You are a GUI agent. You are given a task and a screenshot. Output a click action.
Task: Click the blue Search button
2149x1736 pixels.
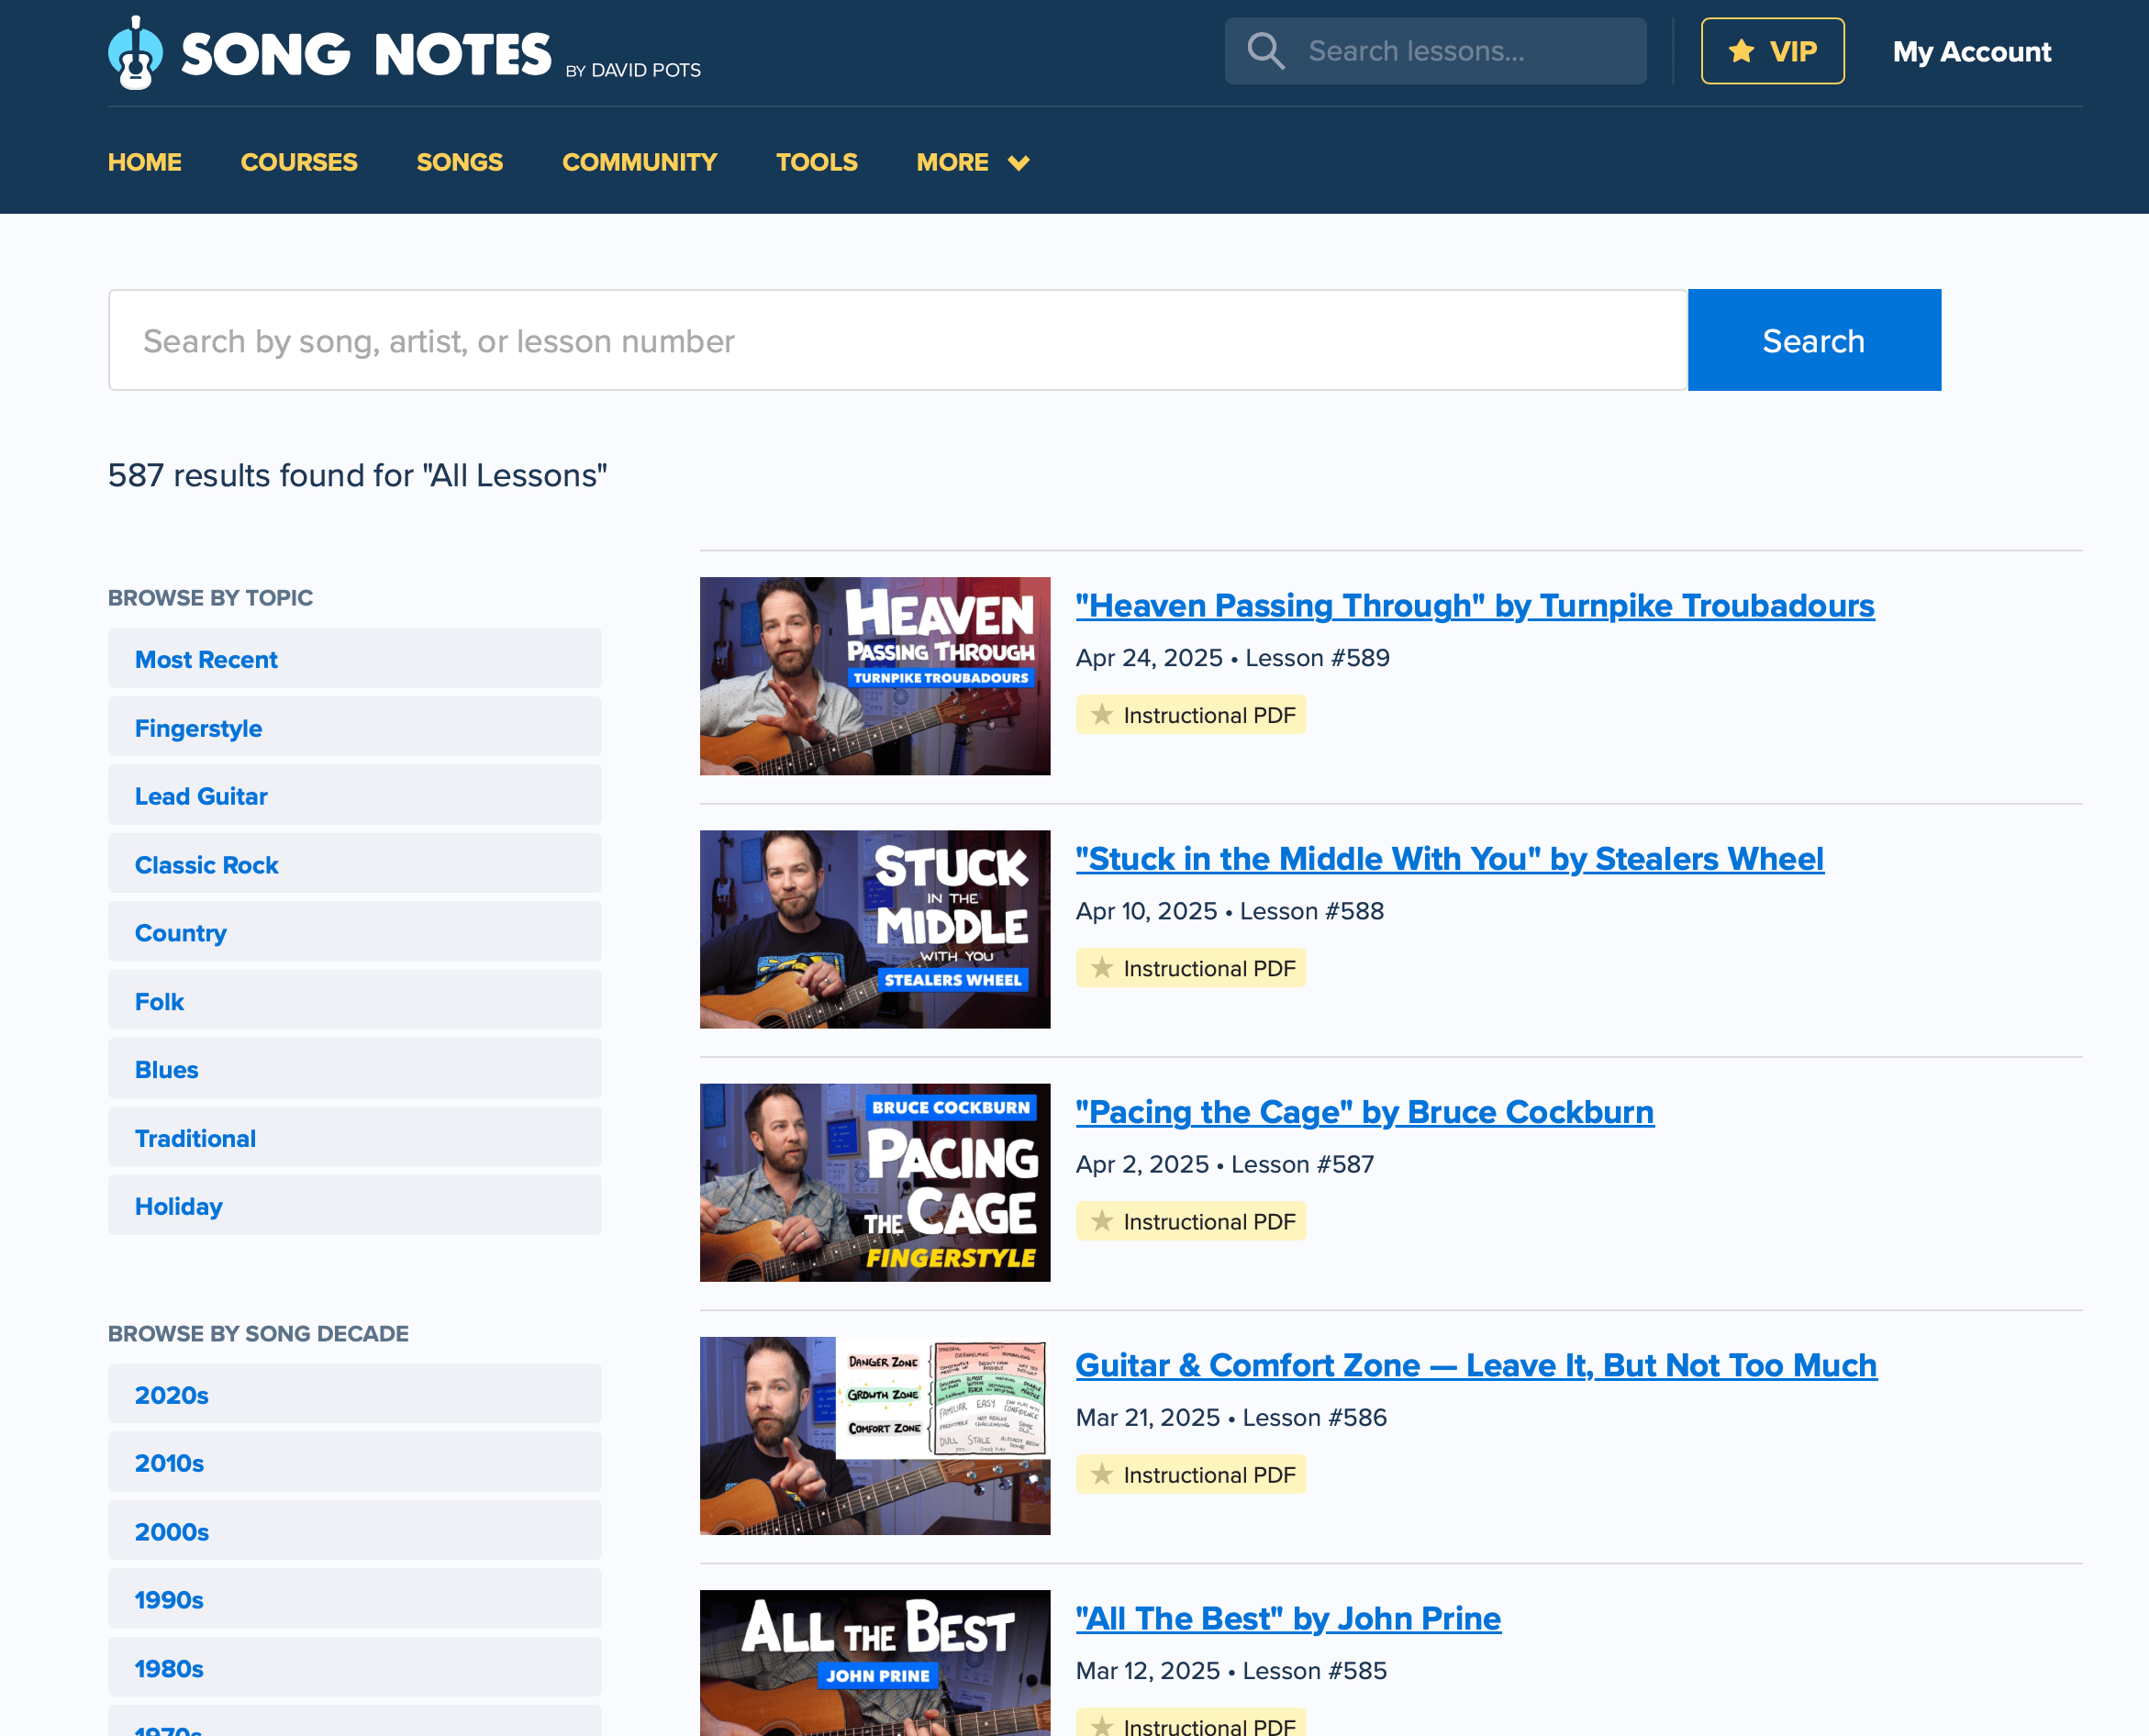point(1814,340)
